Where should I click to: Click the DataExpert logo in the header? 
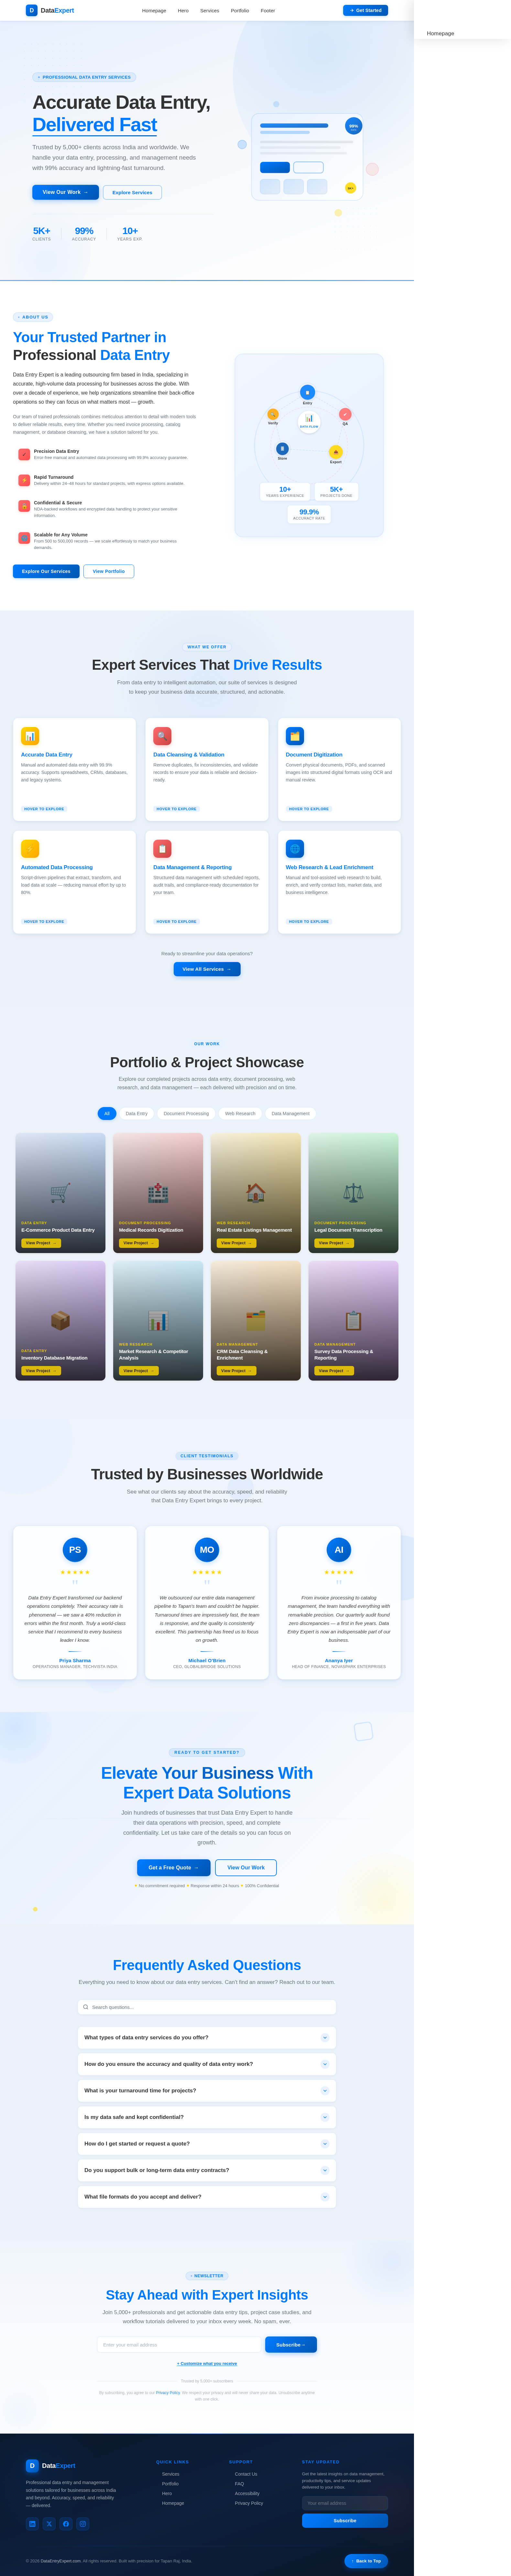50,10
